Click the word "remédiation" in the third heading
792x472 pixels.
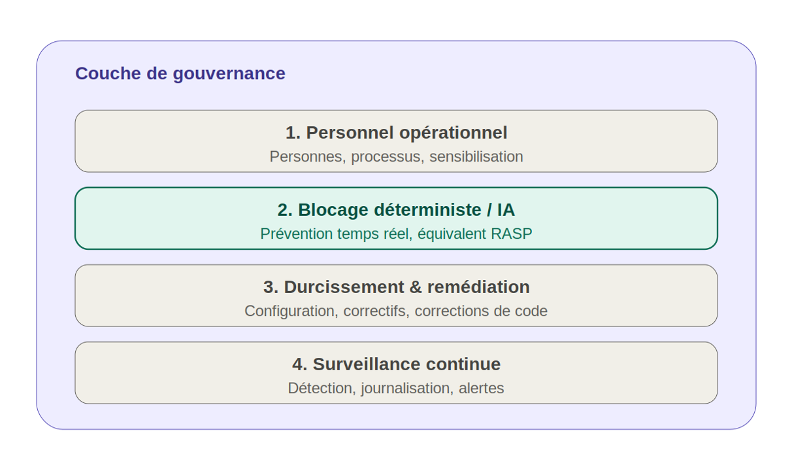478,287
